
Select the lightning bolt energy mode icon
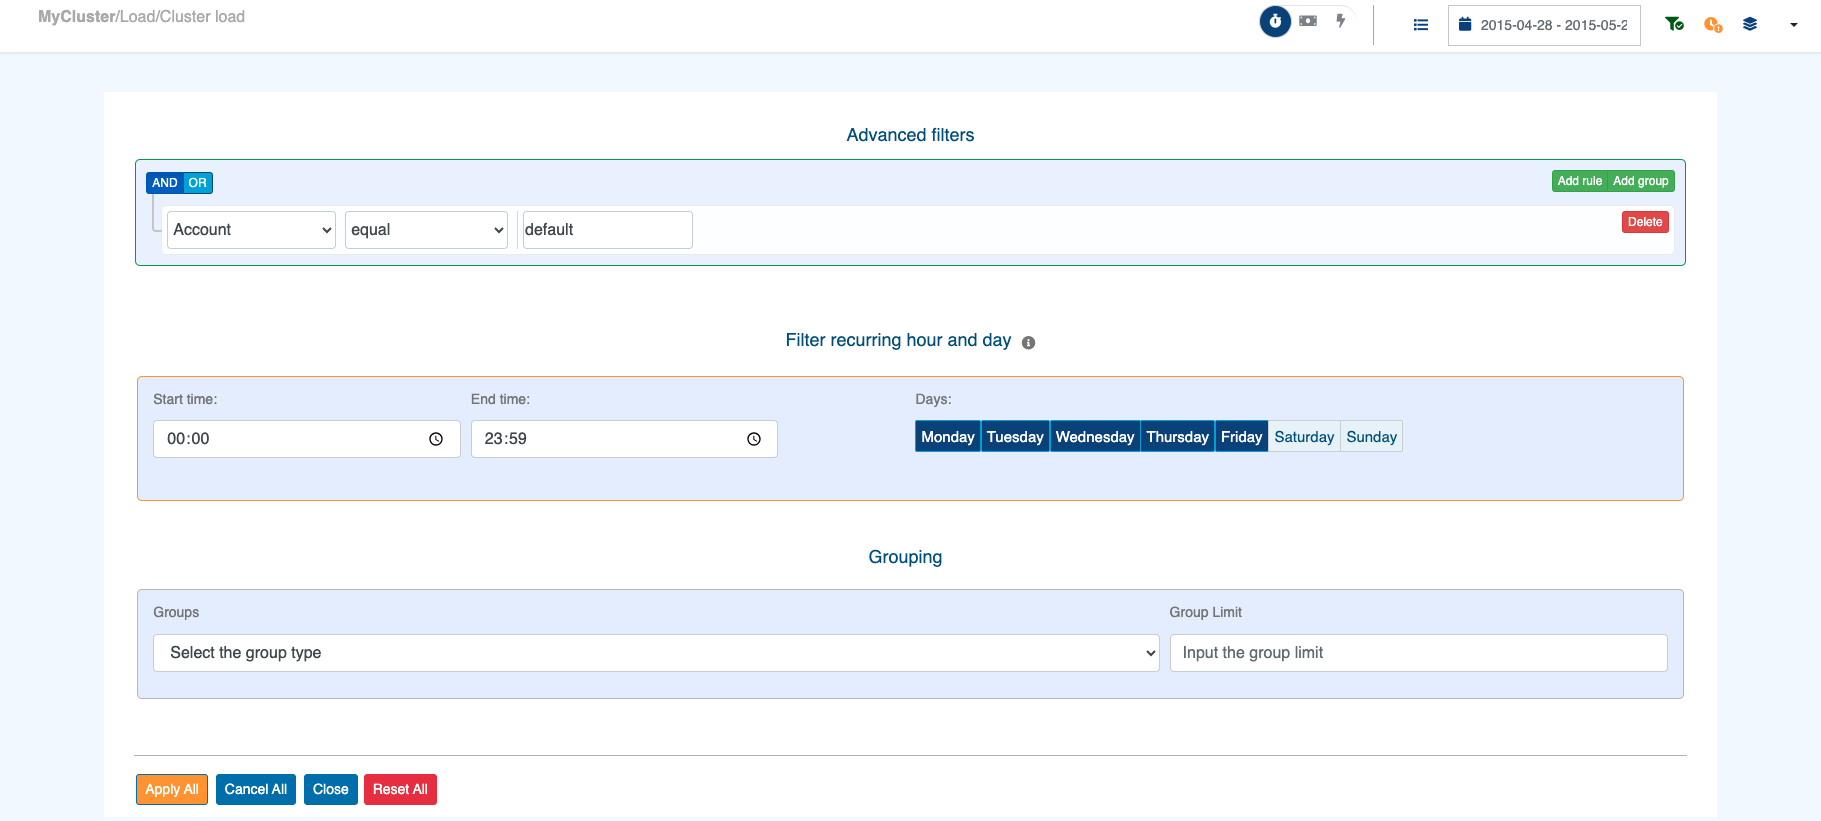(1340, 21)
